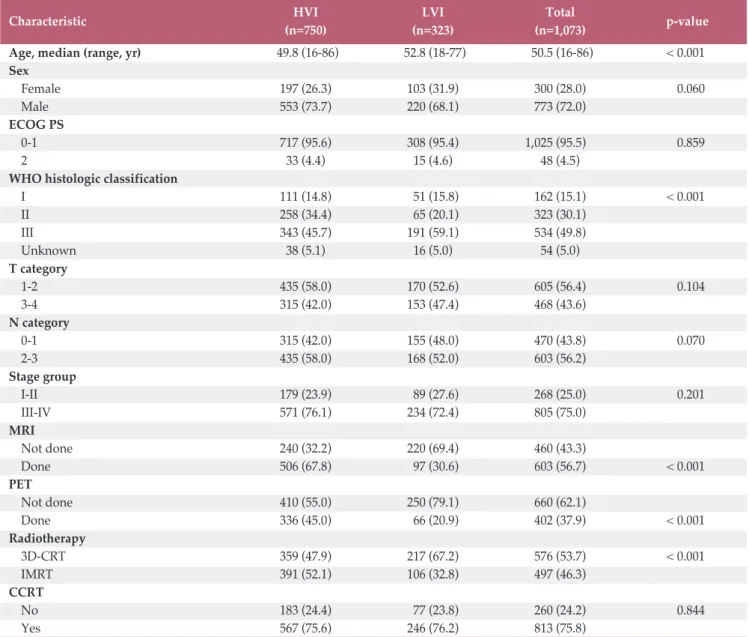Click the I-II row label
Viewport: 749px width, 637px height.
[x=29, y=394]
